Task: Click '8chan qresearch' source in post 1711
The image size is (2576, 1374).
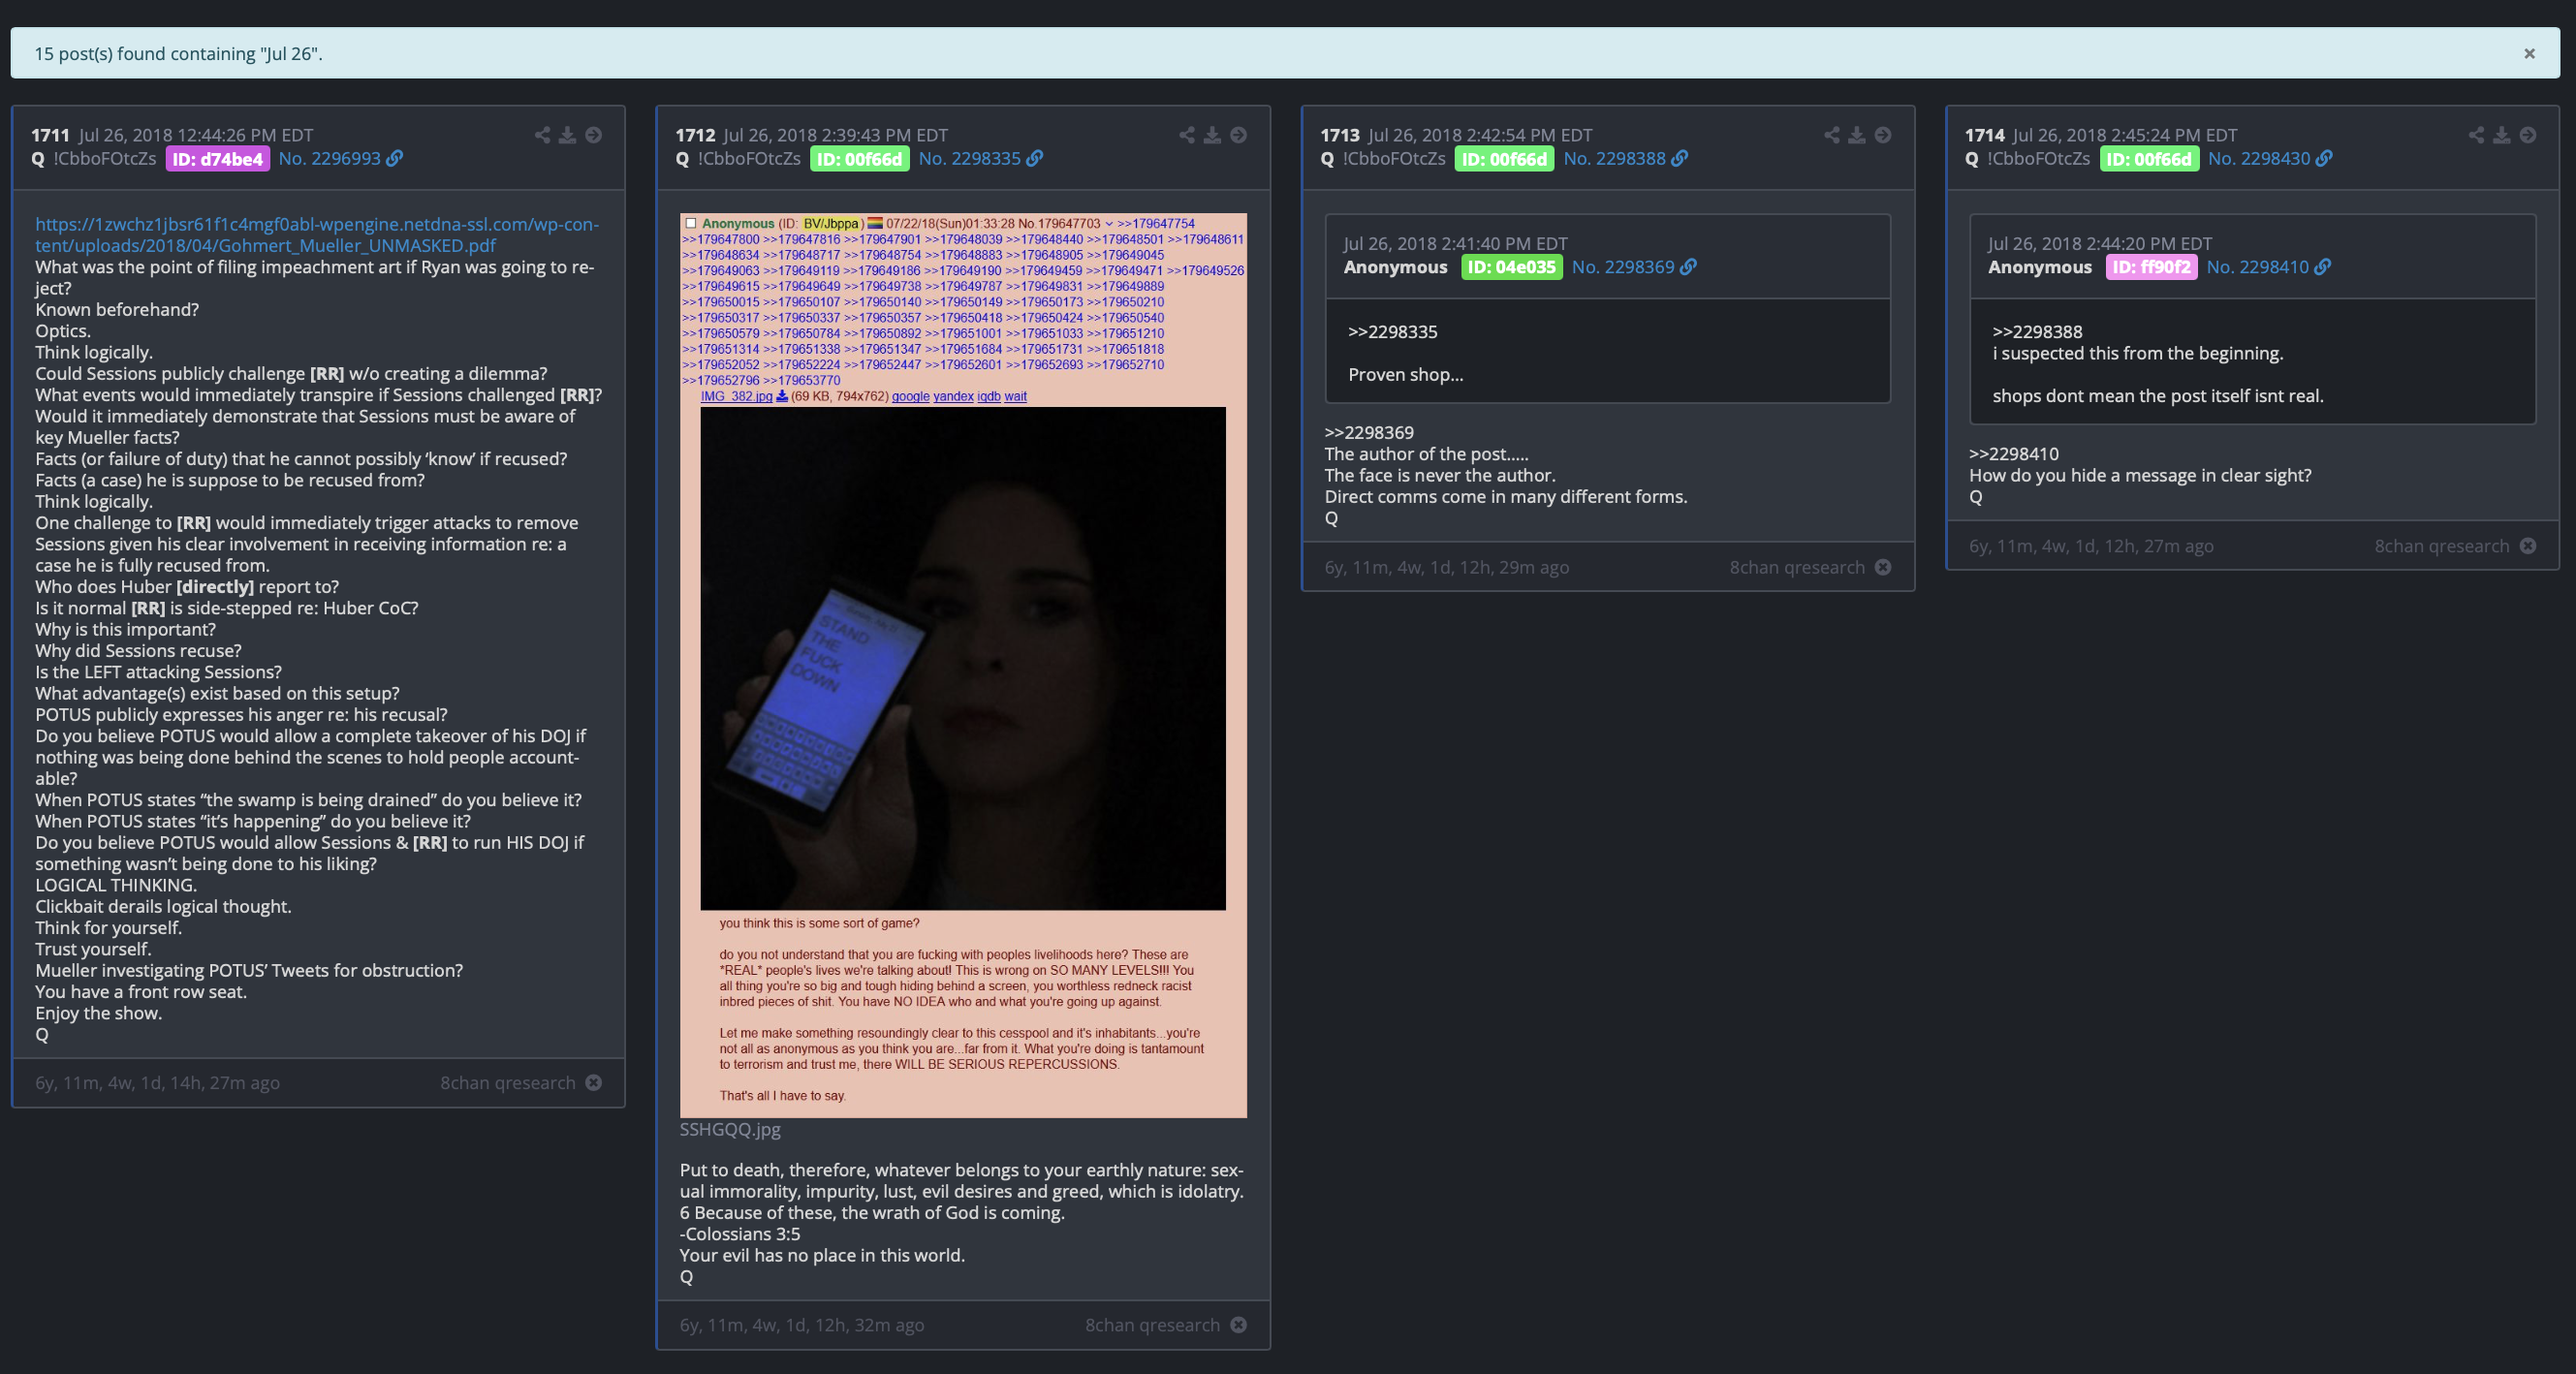Action: pyautogui.click(x=508, y=1083)
